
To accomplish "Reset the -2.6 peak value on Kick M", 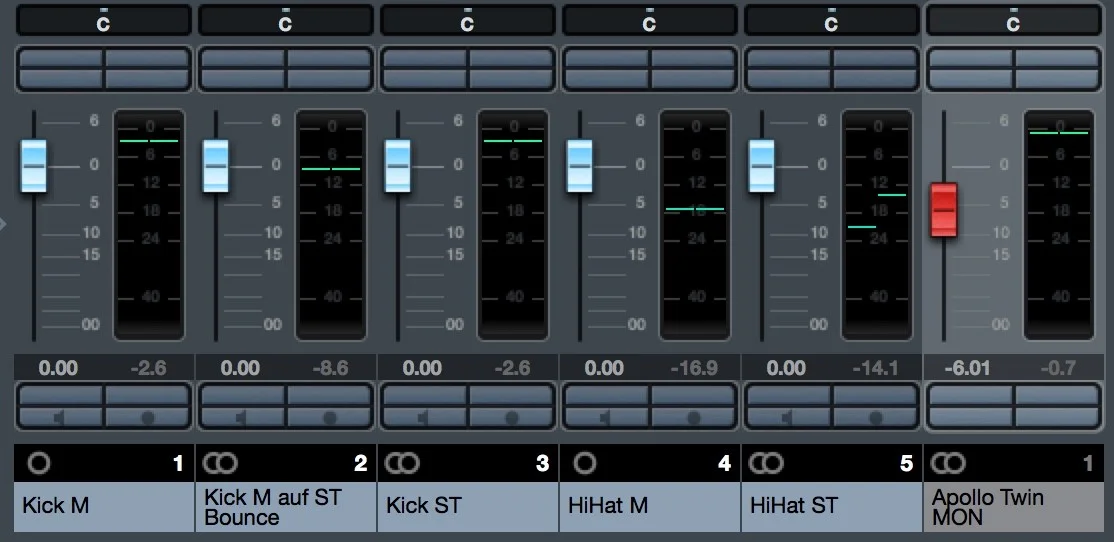I will pos(148,368).
